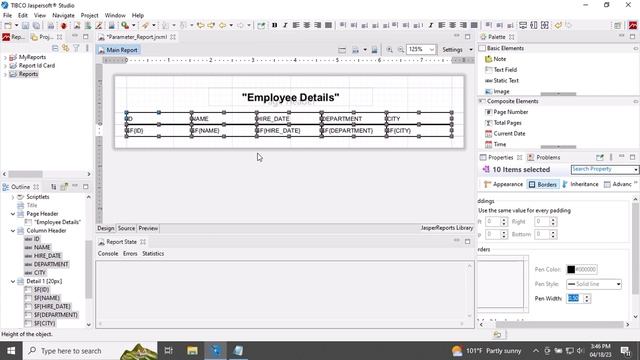Click the match width toolbar icon
The width and height of the screenshot is (640, 360).
[x=523, y=25]
